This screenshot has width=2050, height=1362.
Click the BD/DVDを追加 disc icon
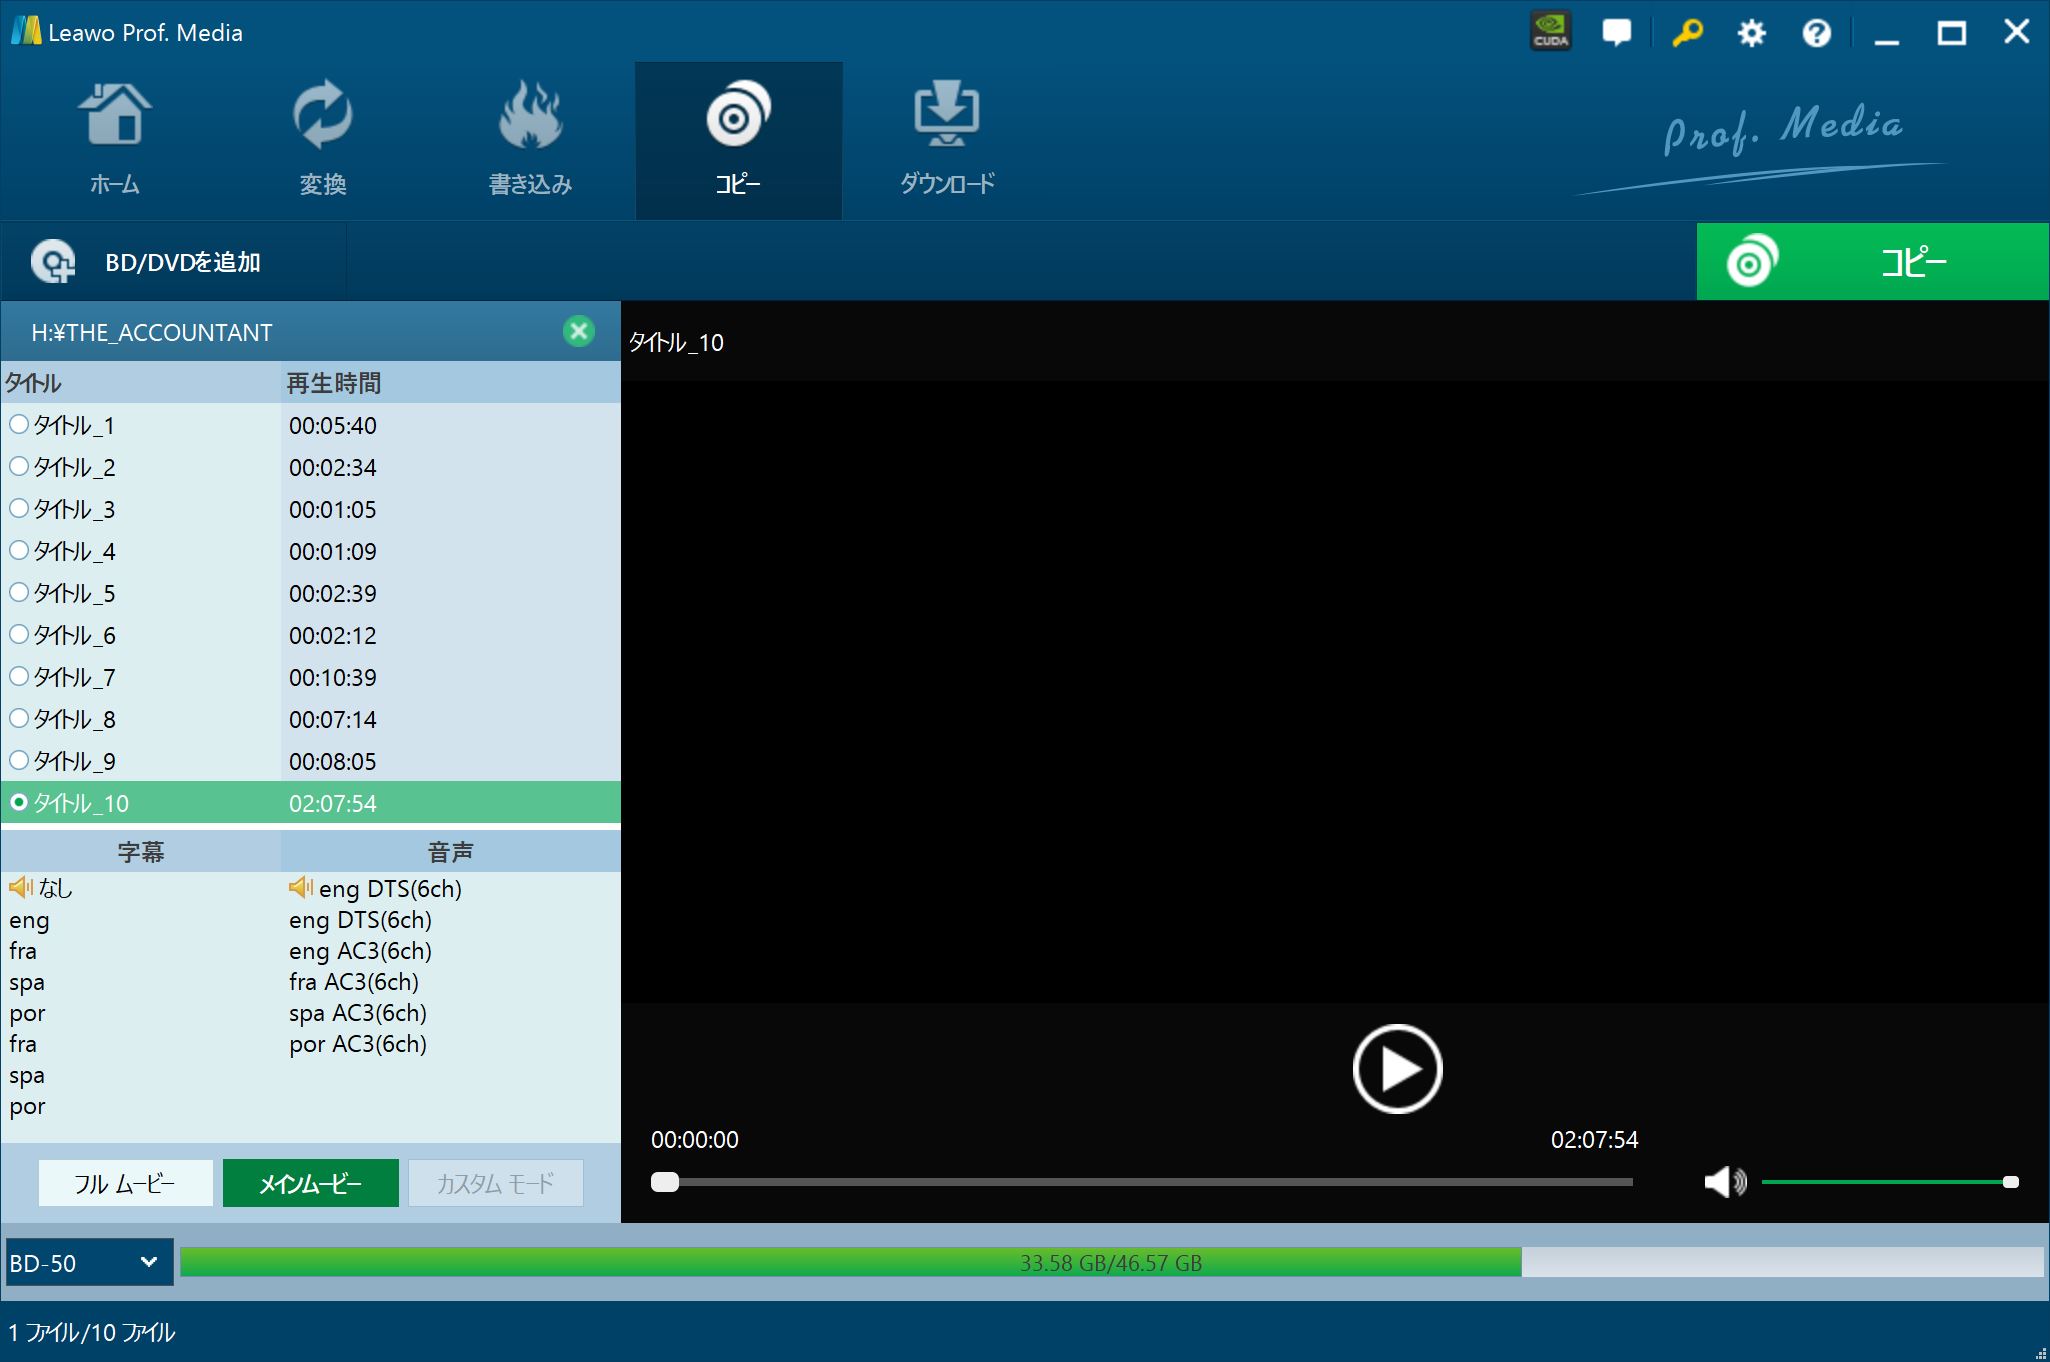tap(52, 262)
